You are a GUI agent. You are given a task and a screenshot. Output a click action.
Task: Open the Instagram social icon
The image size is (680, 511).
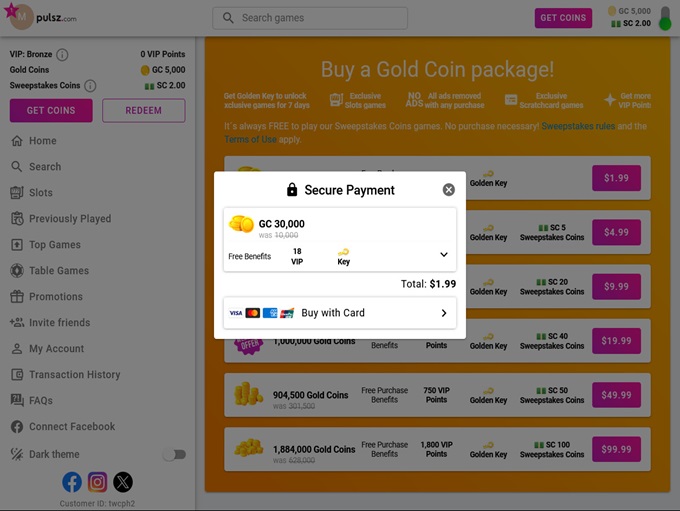pos(97,482)
